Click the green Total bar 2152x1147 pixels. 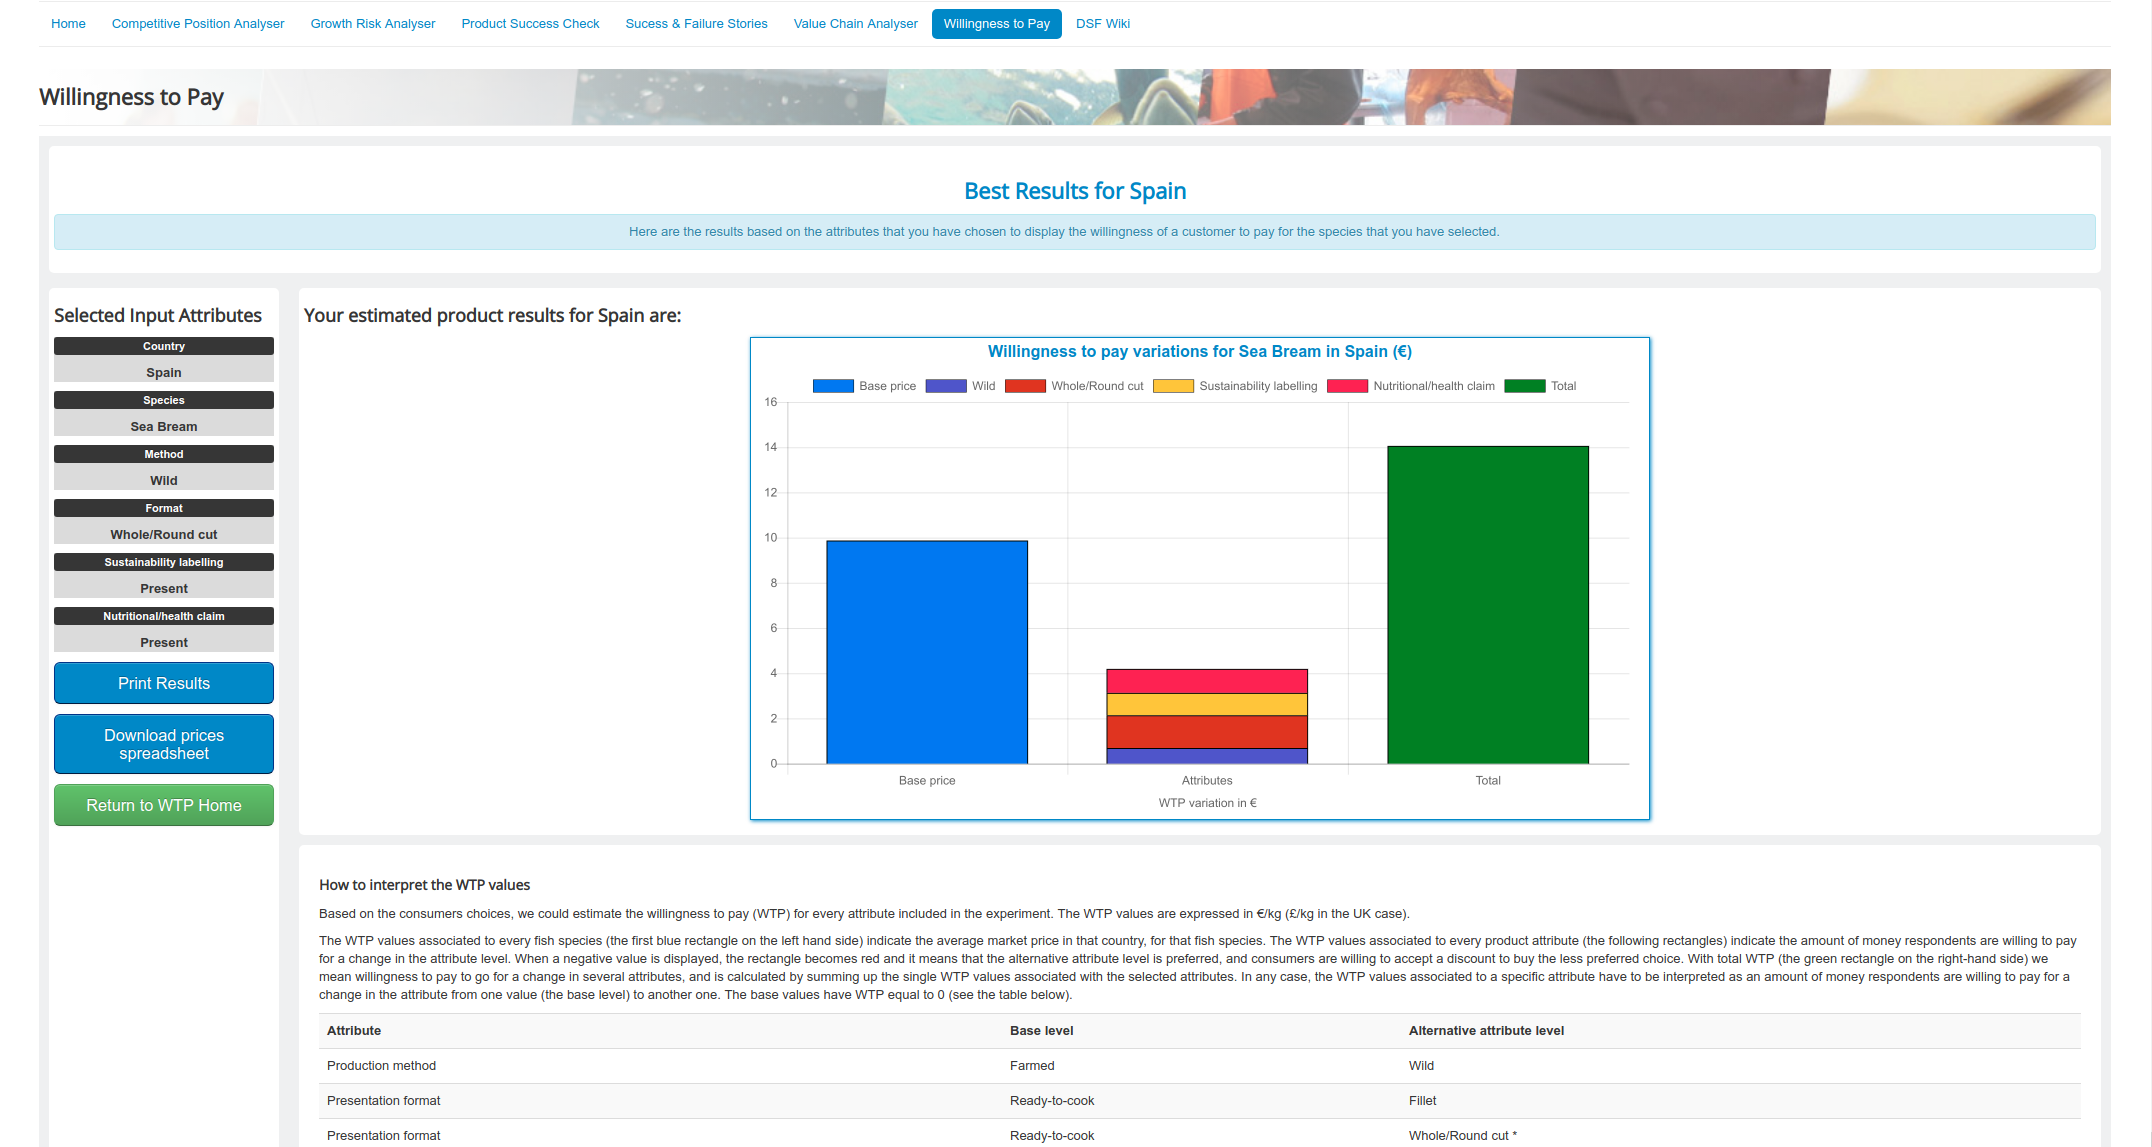pos(1488,605)
